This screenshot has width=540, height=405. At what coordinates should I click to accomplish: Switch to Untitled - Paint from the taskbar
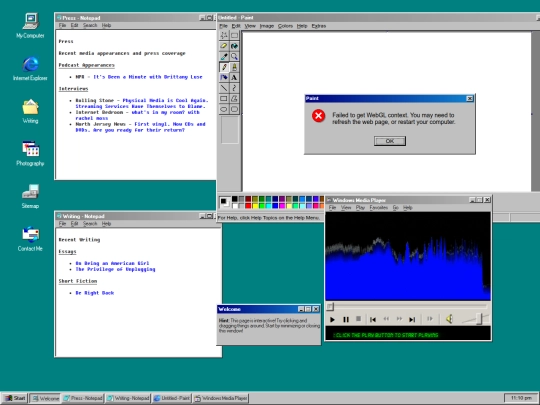click(x=172, y=398)
